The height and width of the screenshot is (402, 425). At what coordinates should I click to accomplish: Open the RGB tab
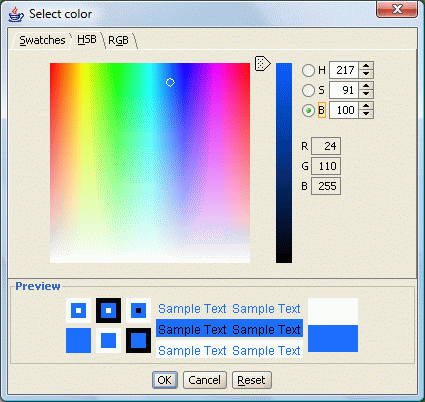coord(118,41)
